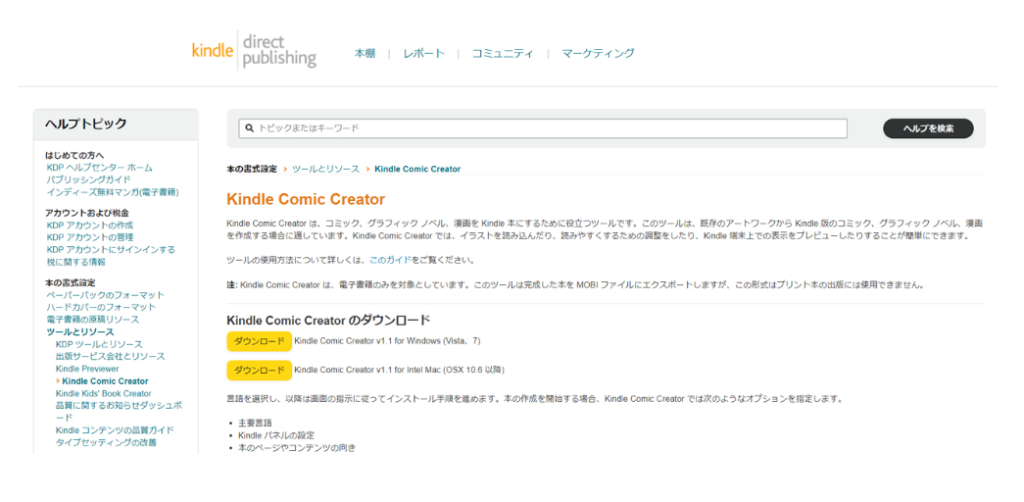The image size is (1024, 502).
Task: Open 品質に関するお知らせダッシュボード link
Action: (119, 411)
